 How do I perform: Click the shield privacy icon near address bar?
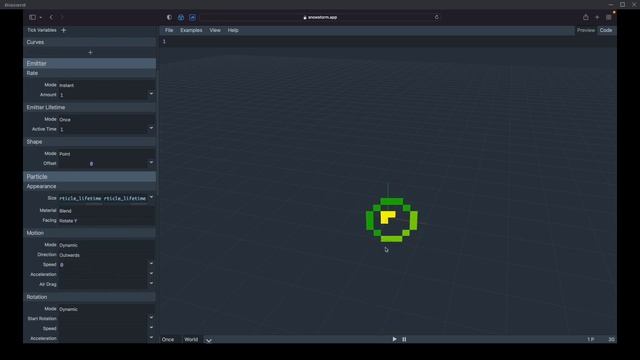pos(169,17)
